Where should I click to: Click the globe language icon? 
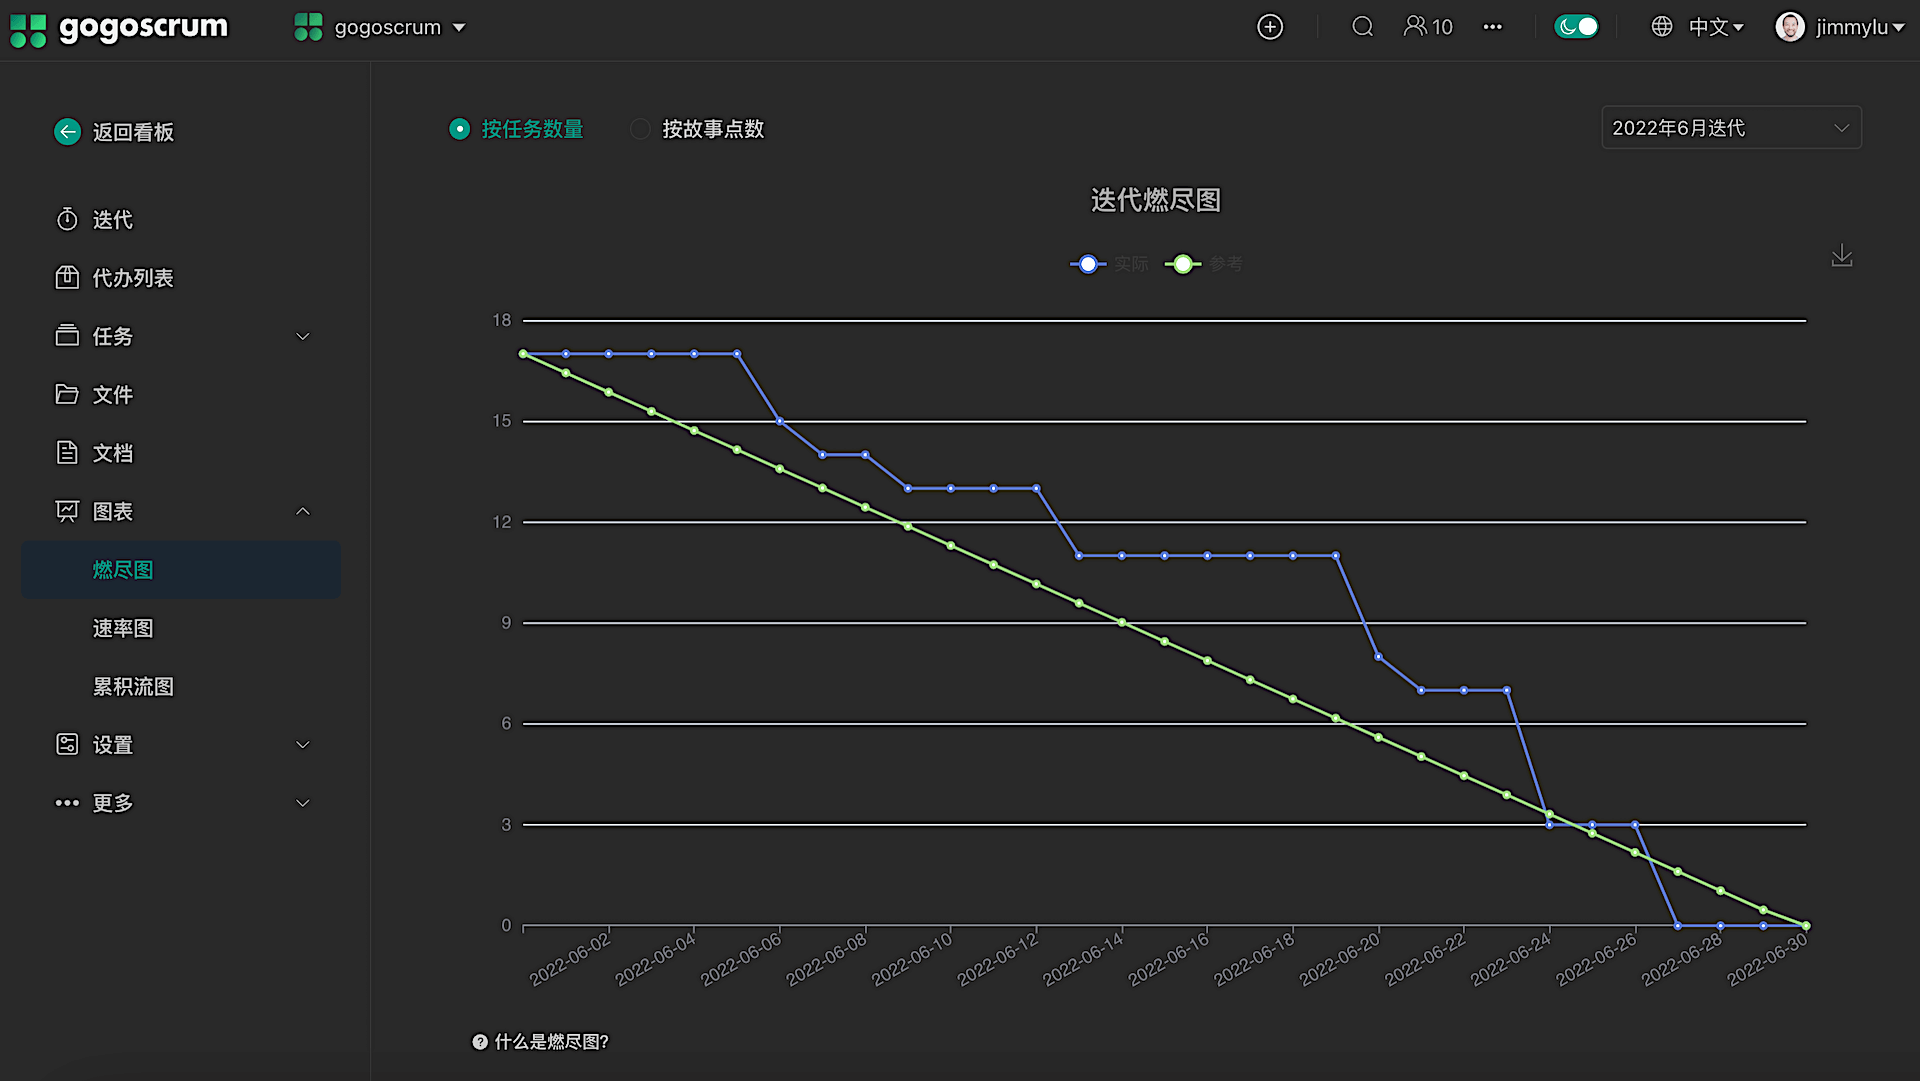point(1661,27)
